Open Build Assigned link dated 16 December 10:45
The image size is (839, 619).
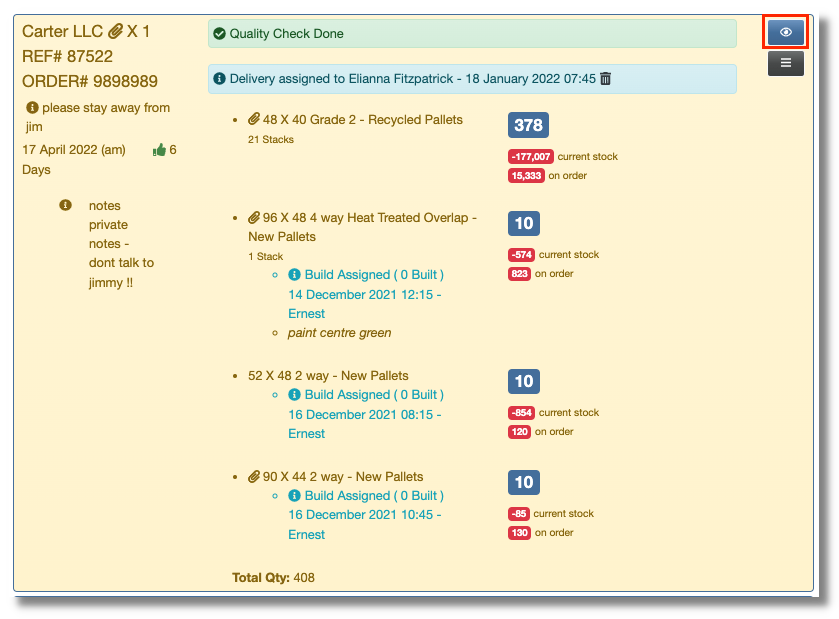tap(366, 515)
